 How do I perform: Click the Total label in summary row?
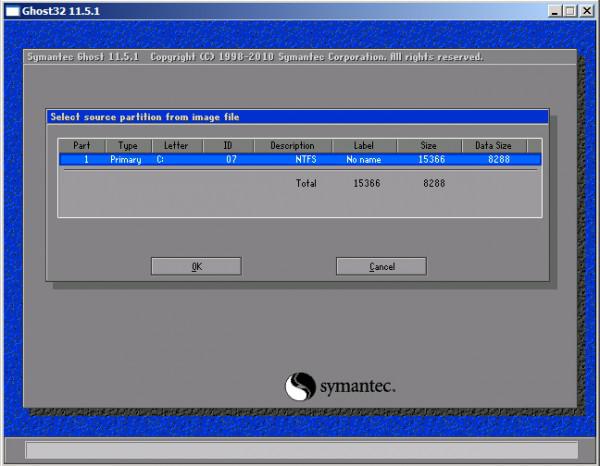tap(306, 184)
